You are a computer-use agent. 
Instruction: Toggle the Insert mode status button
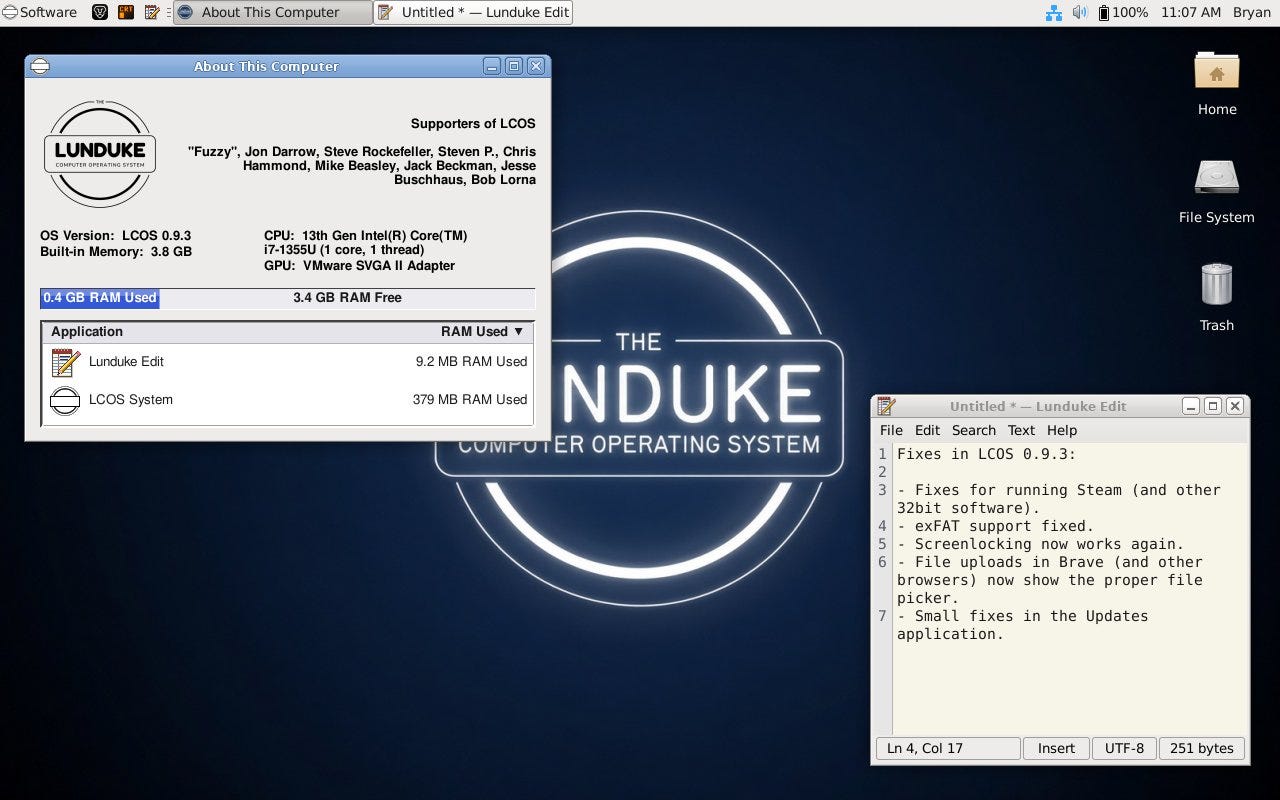tap(1056, 748)
